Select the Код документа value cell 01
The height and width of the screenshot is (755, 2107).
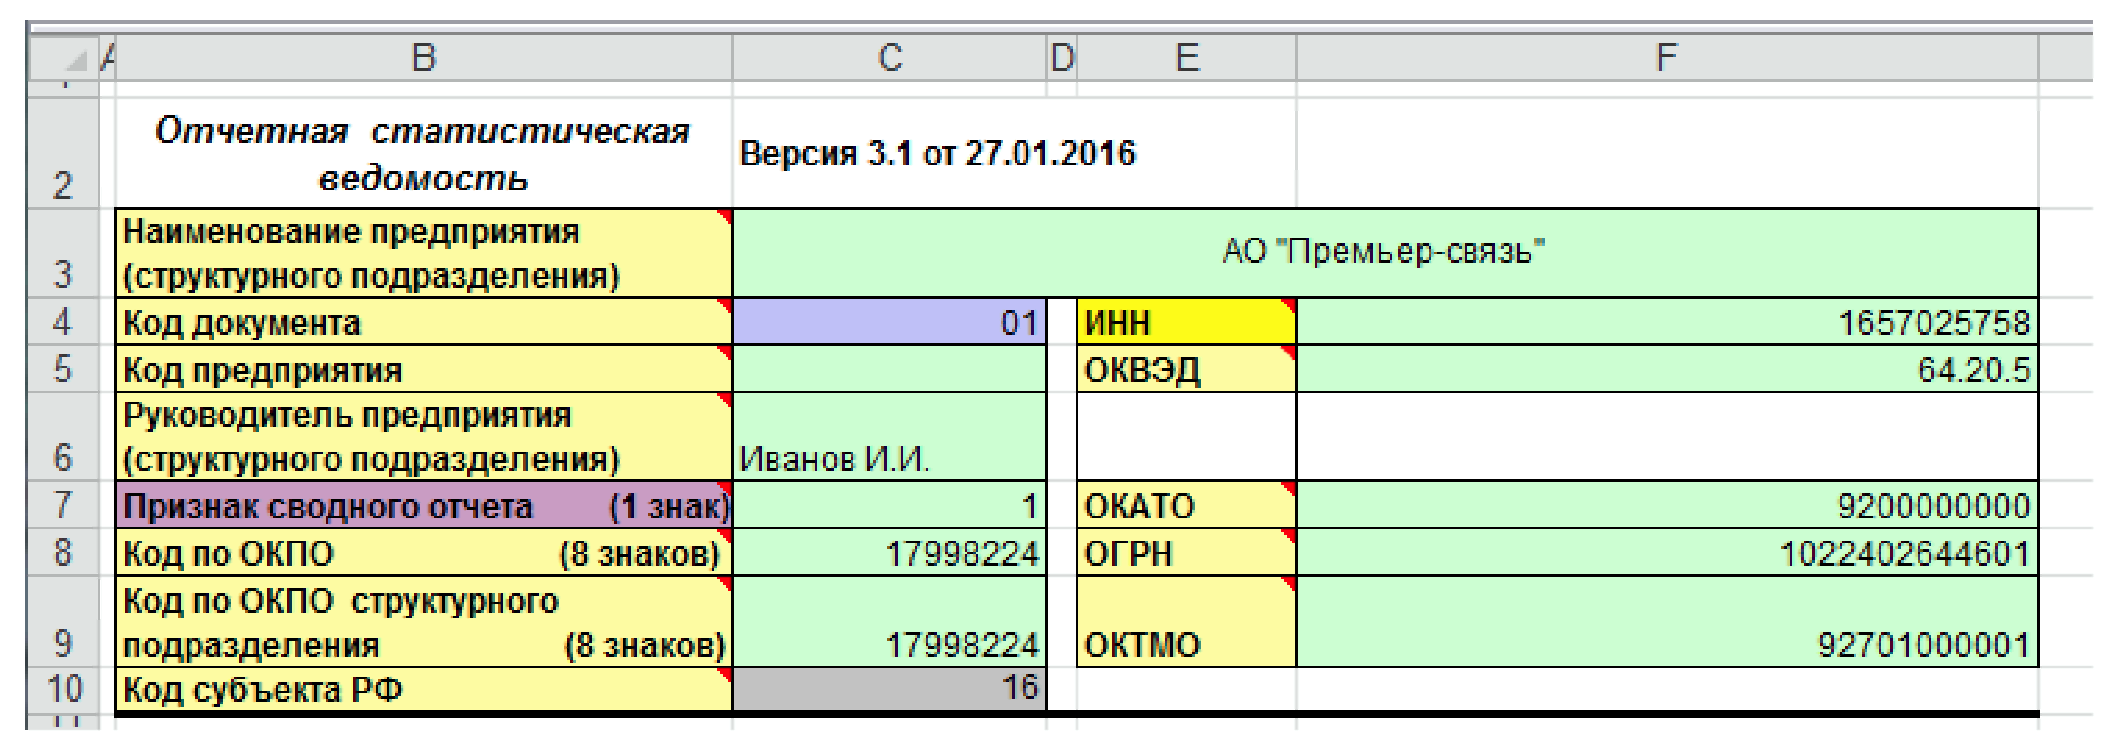889,322
